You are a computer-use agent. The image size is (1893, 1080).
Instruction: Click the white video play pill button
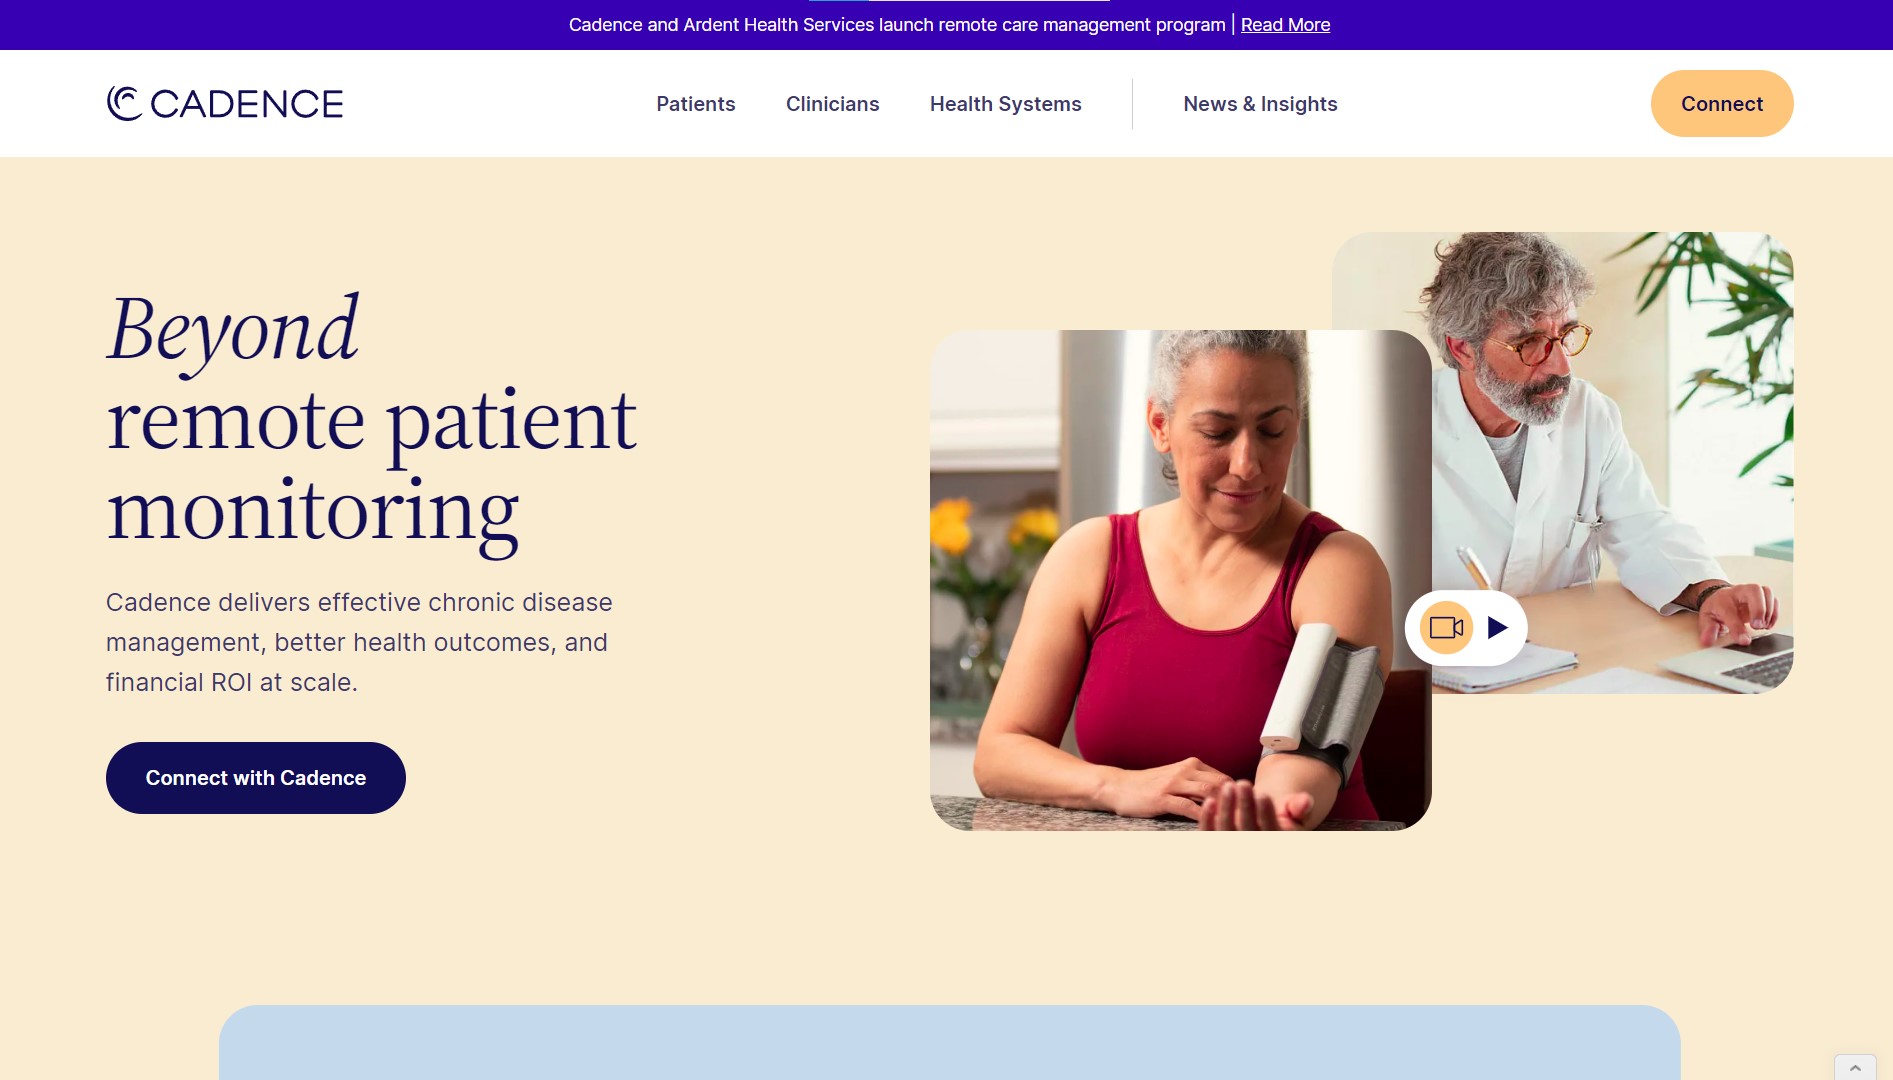pos(1466,628)
